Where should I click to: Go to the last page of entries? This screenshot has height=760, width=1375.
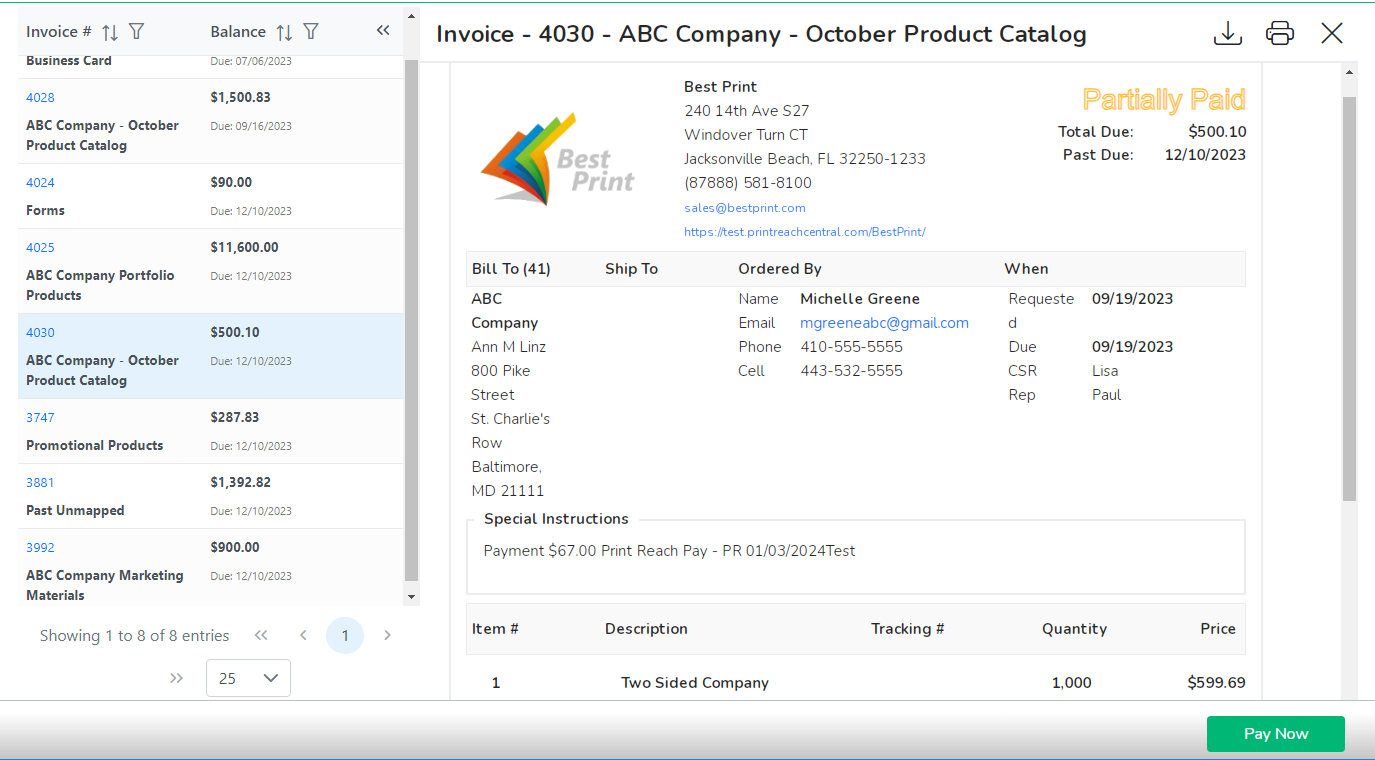click(x=177, y=678)
